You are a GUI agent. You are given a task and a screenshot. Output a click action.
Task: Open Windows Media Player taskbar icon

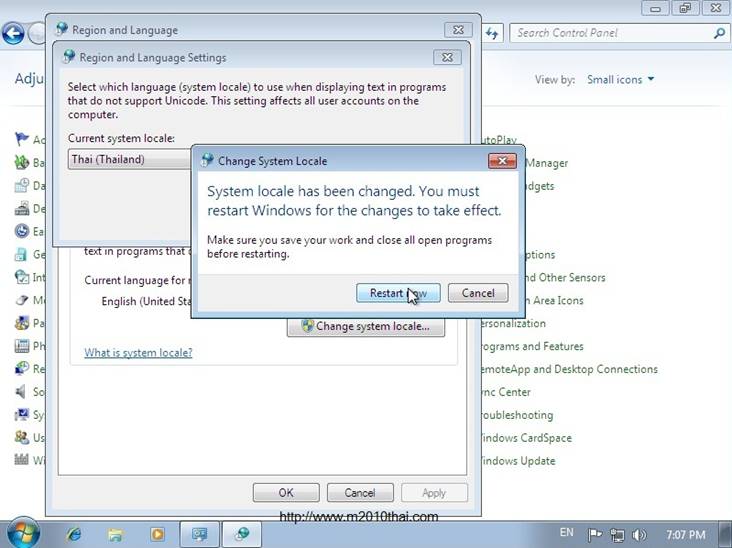pos(157,534)
